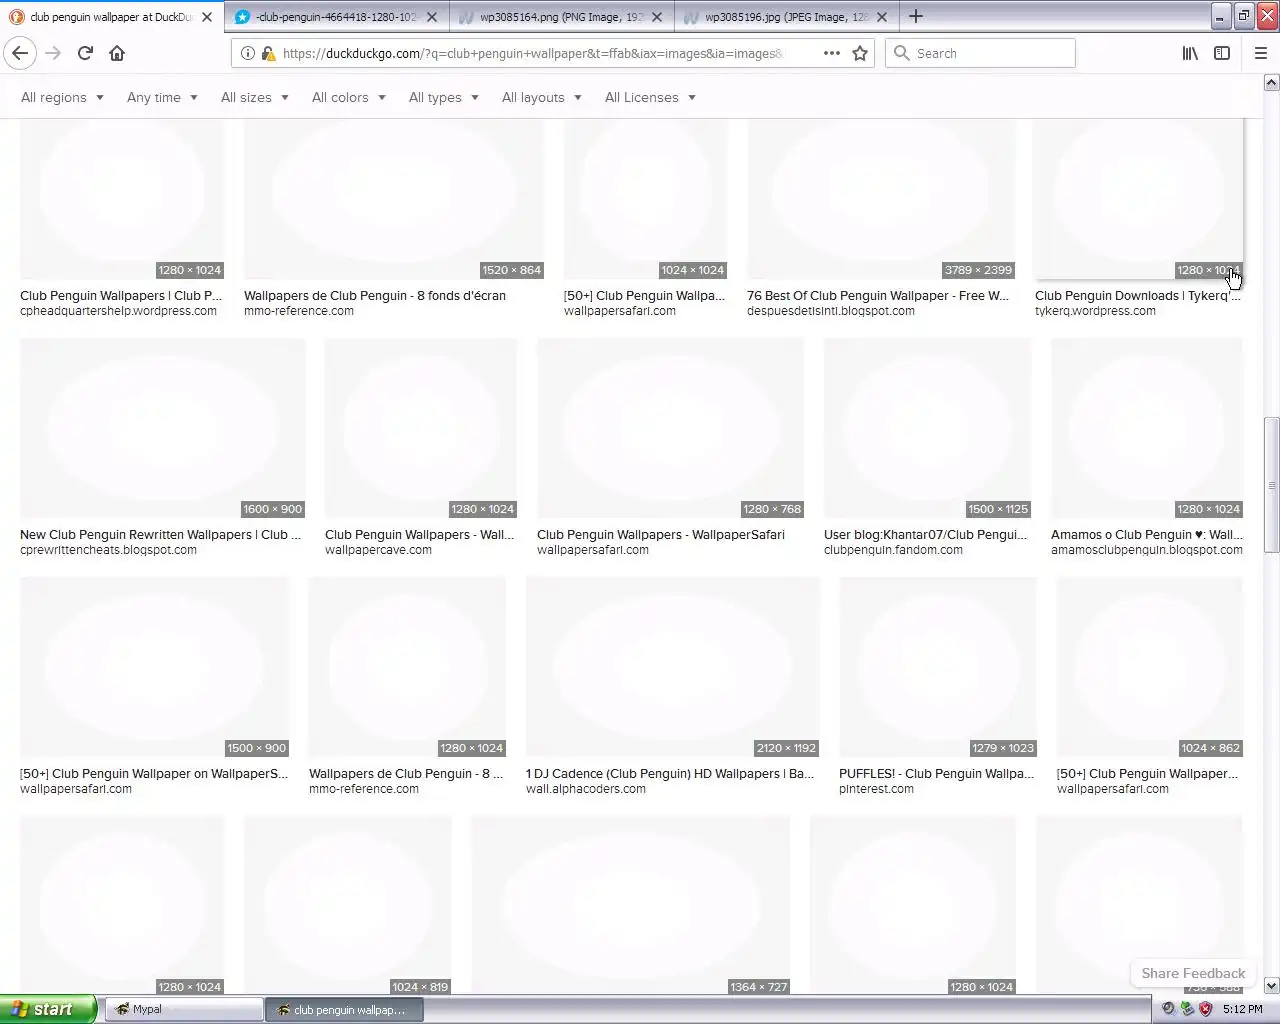The image size is (1280, 1024).
Task: Click wall.alphacoders.com source text
Action: (x=586, y=789)
